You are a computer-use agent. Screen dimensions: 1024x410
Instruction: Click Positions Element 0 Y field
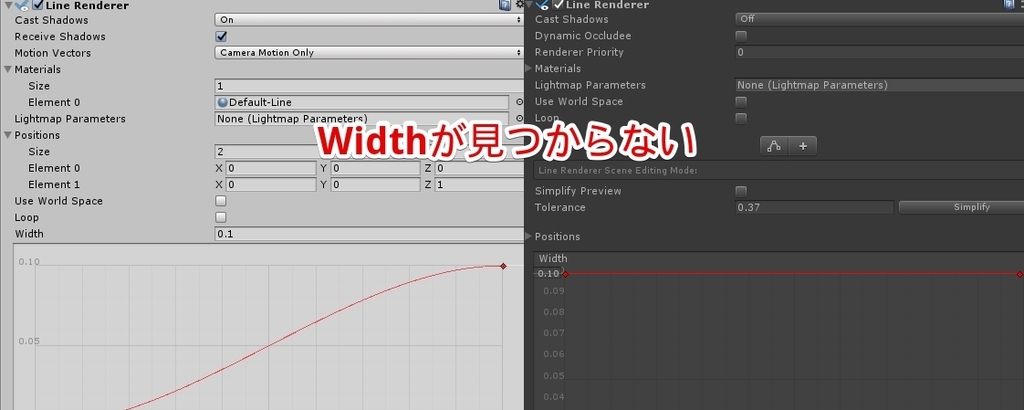coord(375,168)
